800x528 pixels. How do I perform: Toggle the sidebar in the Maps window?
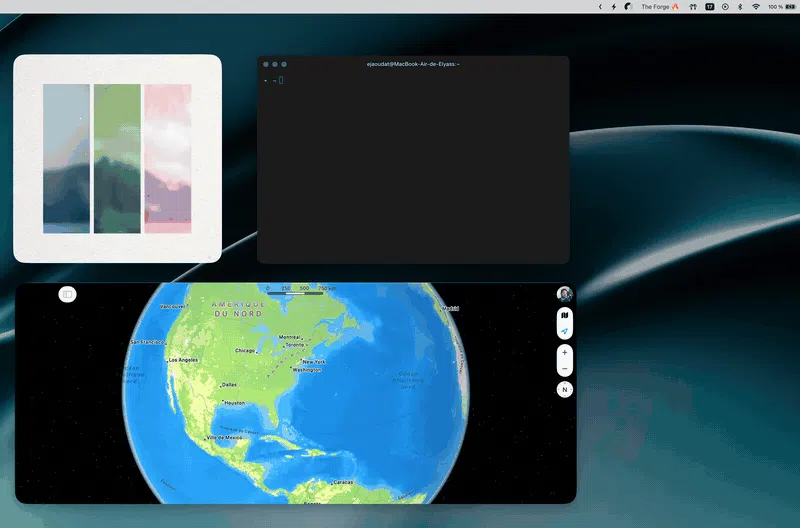tap(67, 294)
